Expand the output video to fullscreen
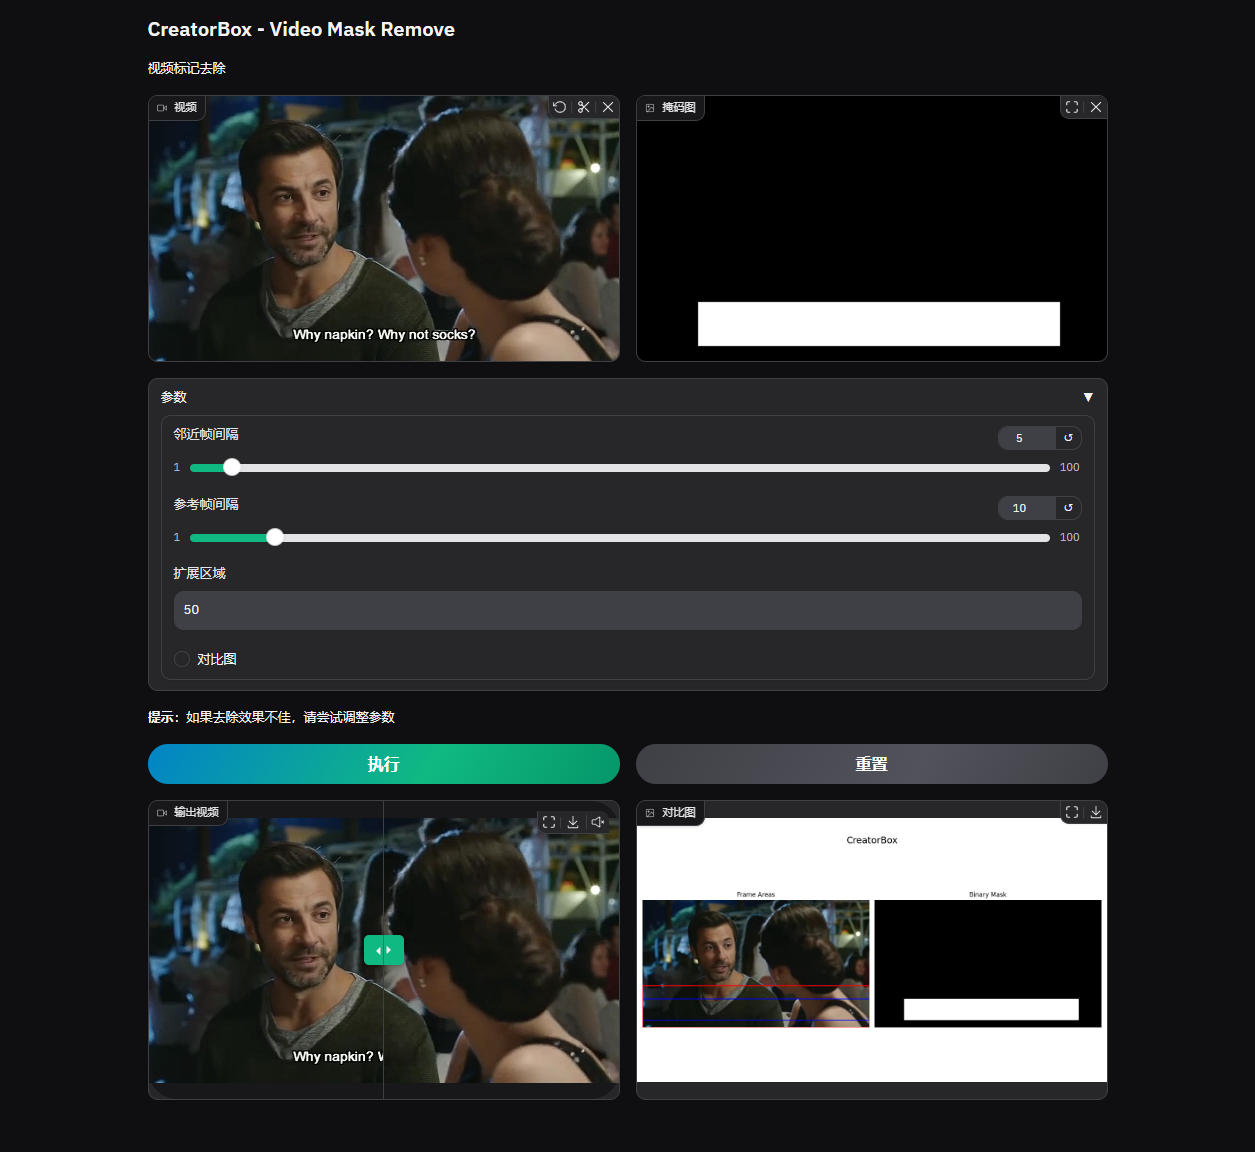The image size is (1255, 1152). click(549, 822)
